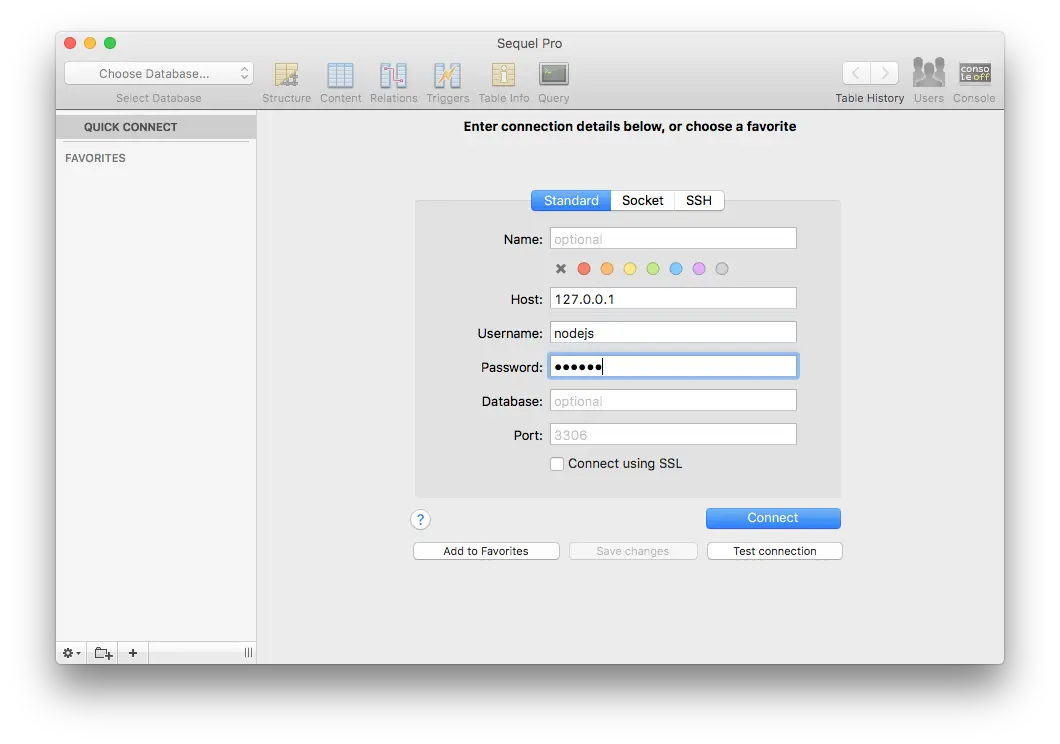Toggle the Console icon
Viewport: 1060px width, 744px height.
974,73
